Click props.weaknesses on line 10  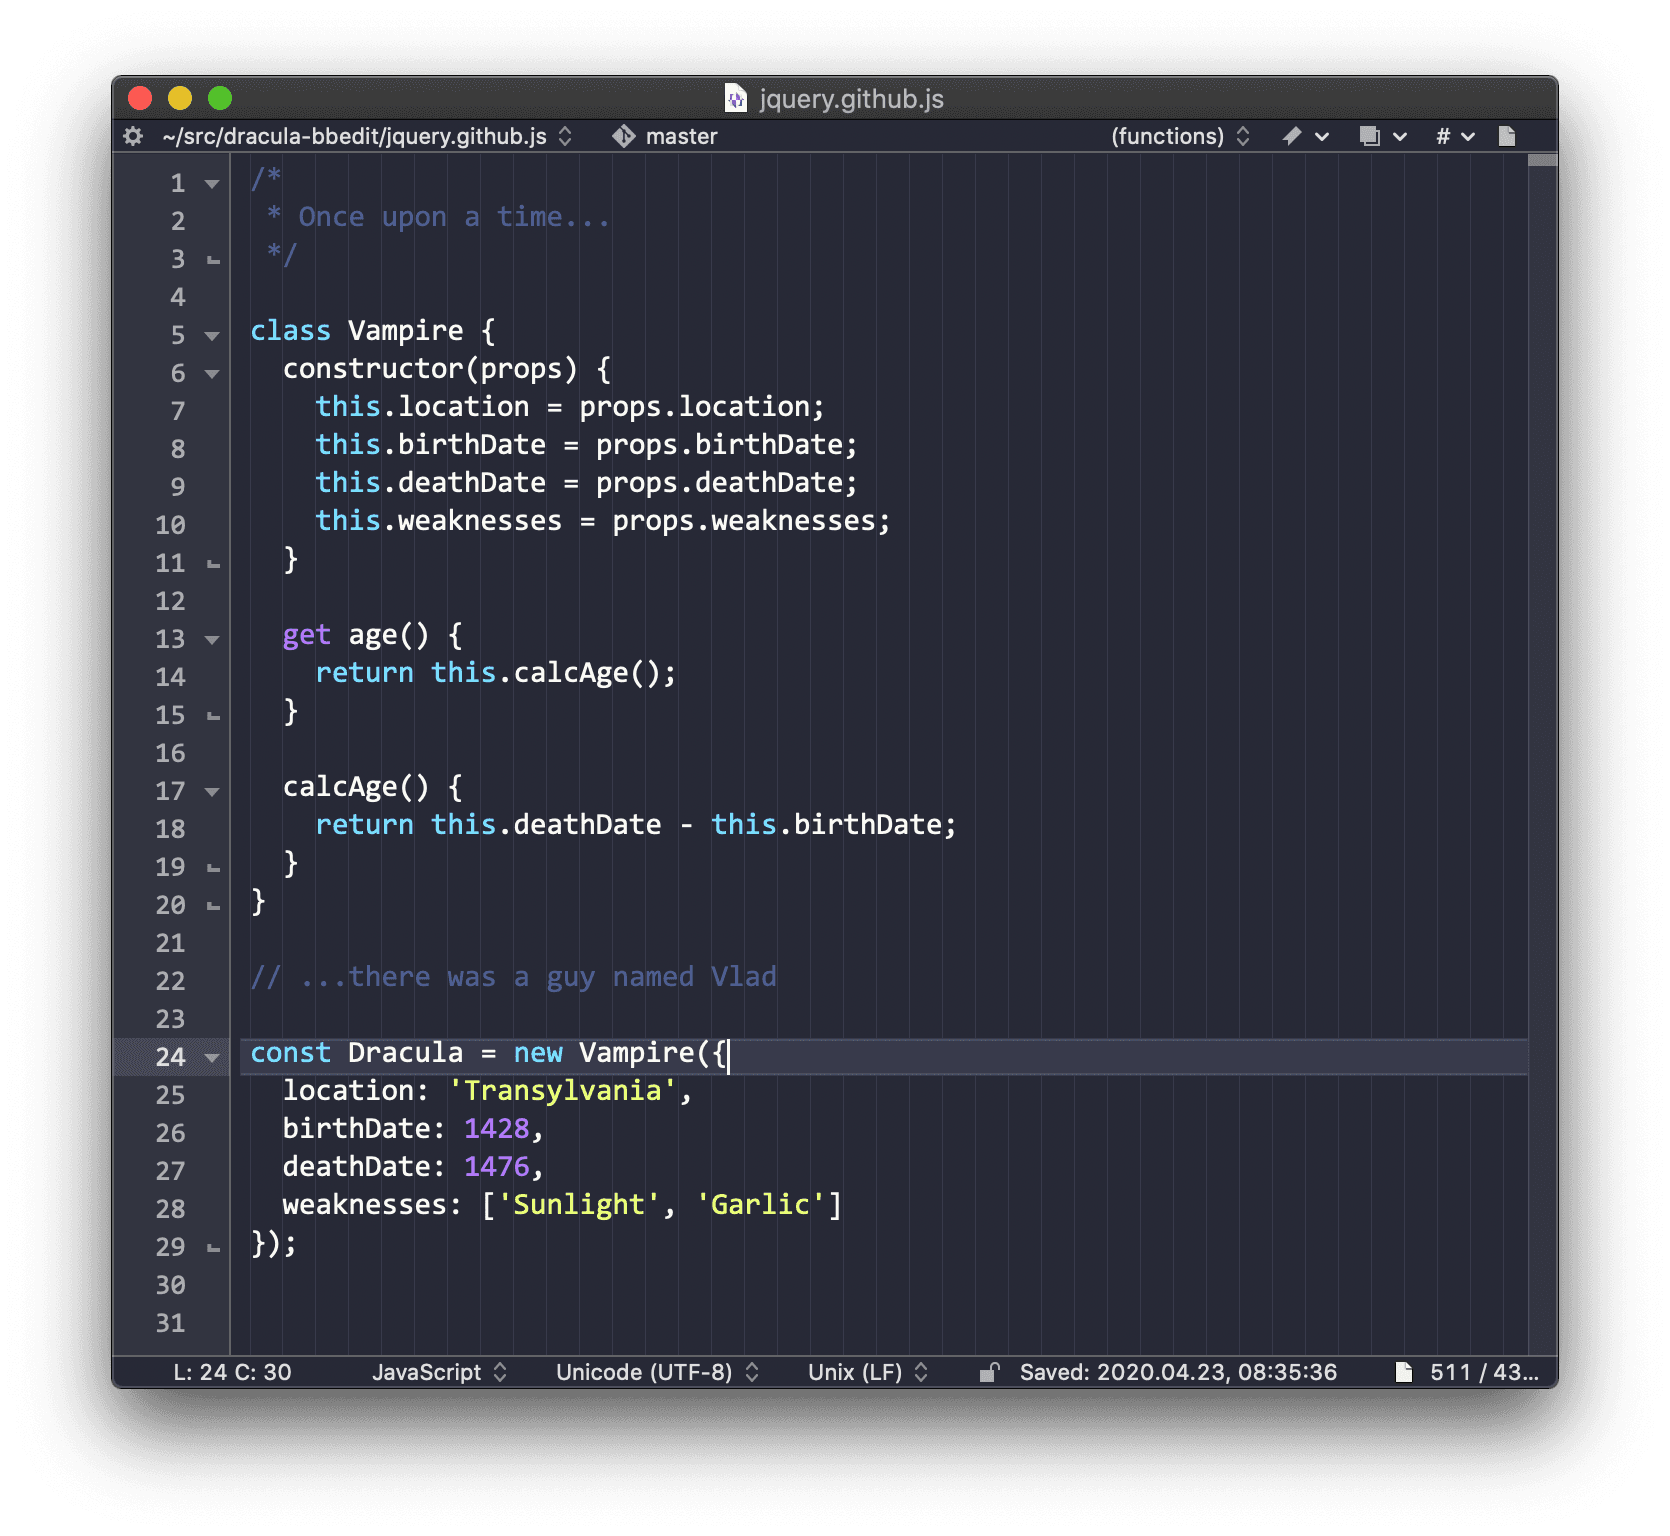pyautogui.click(x=745, y=520)
